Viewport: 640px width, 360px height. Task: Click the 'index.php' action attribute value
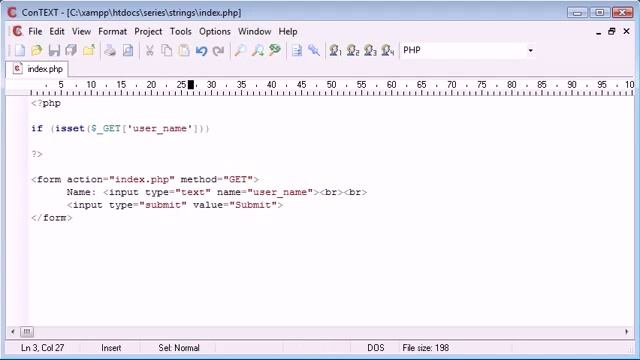coord(142,180)
